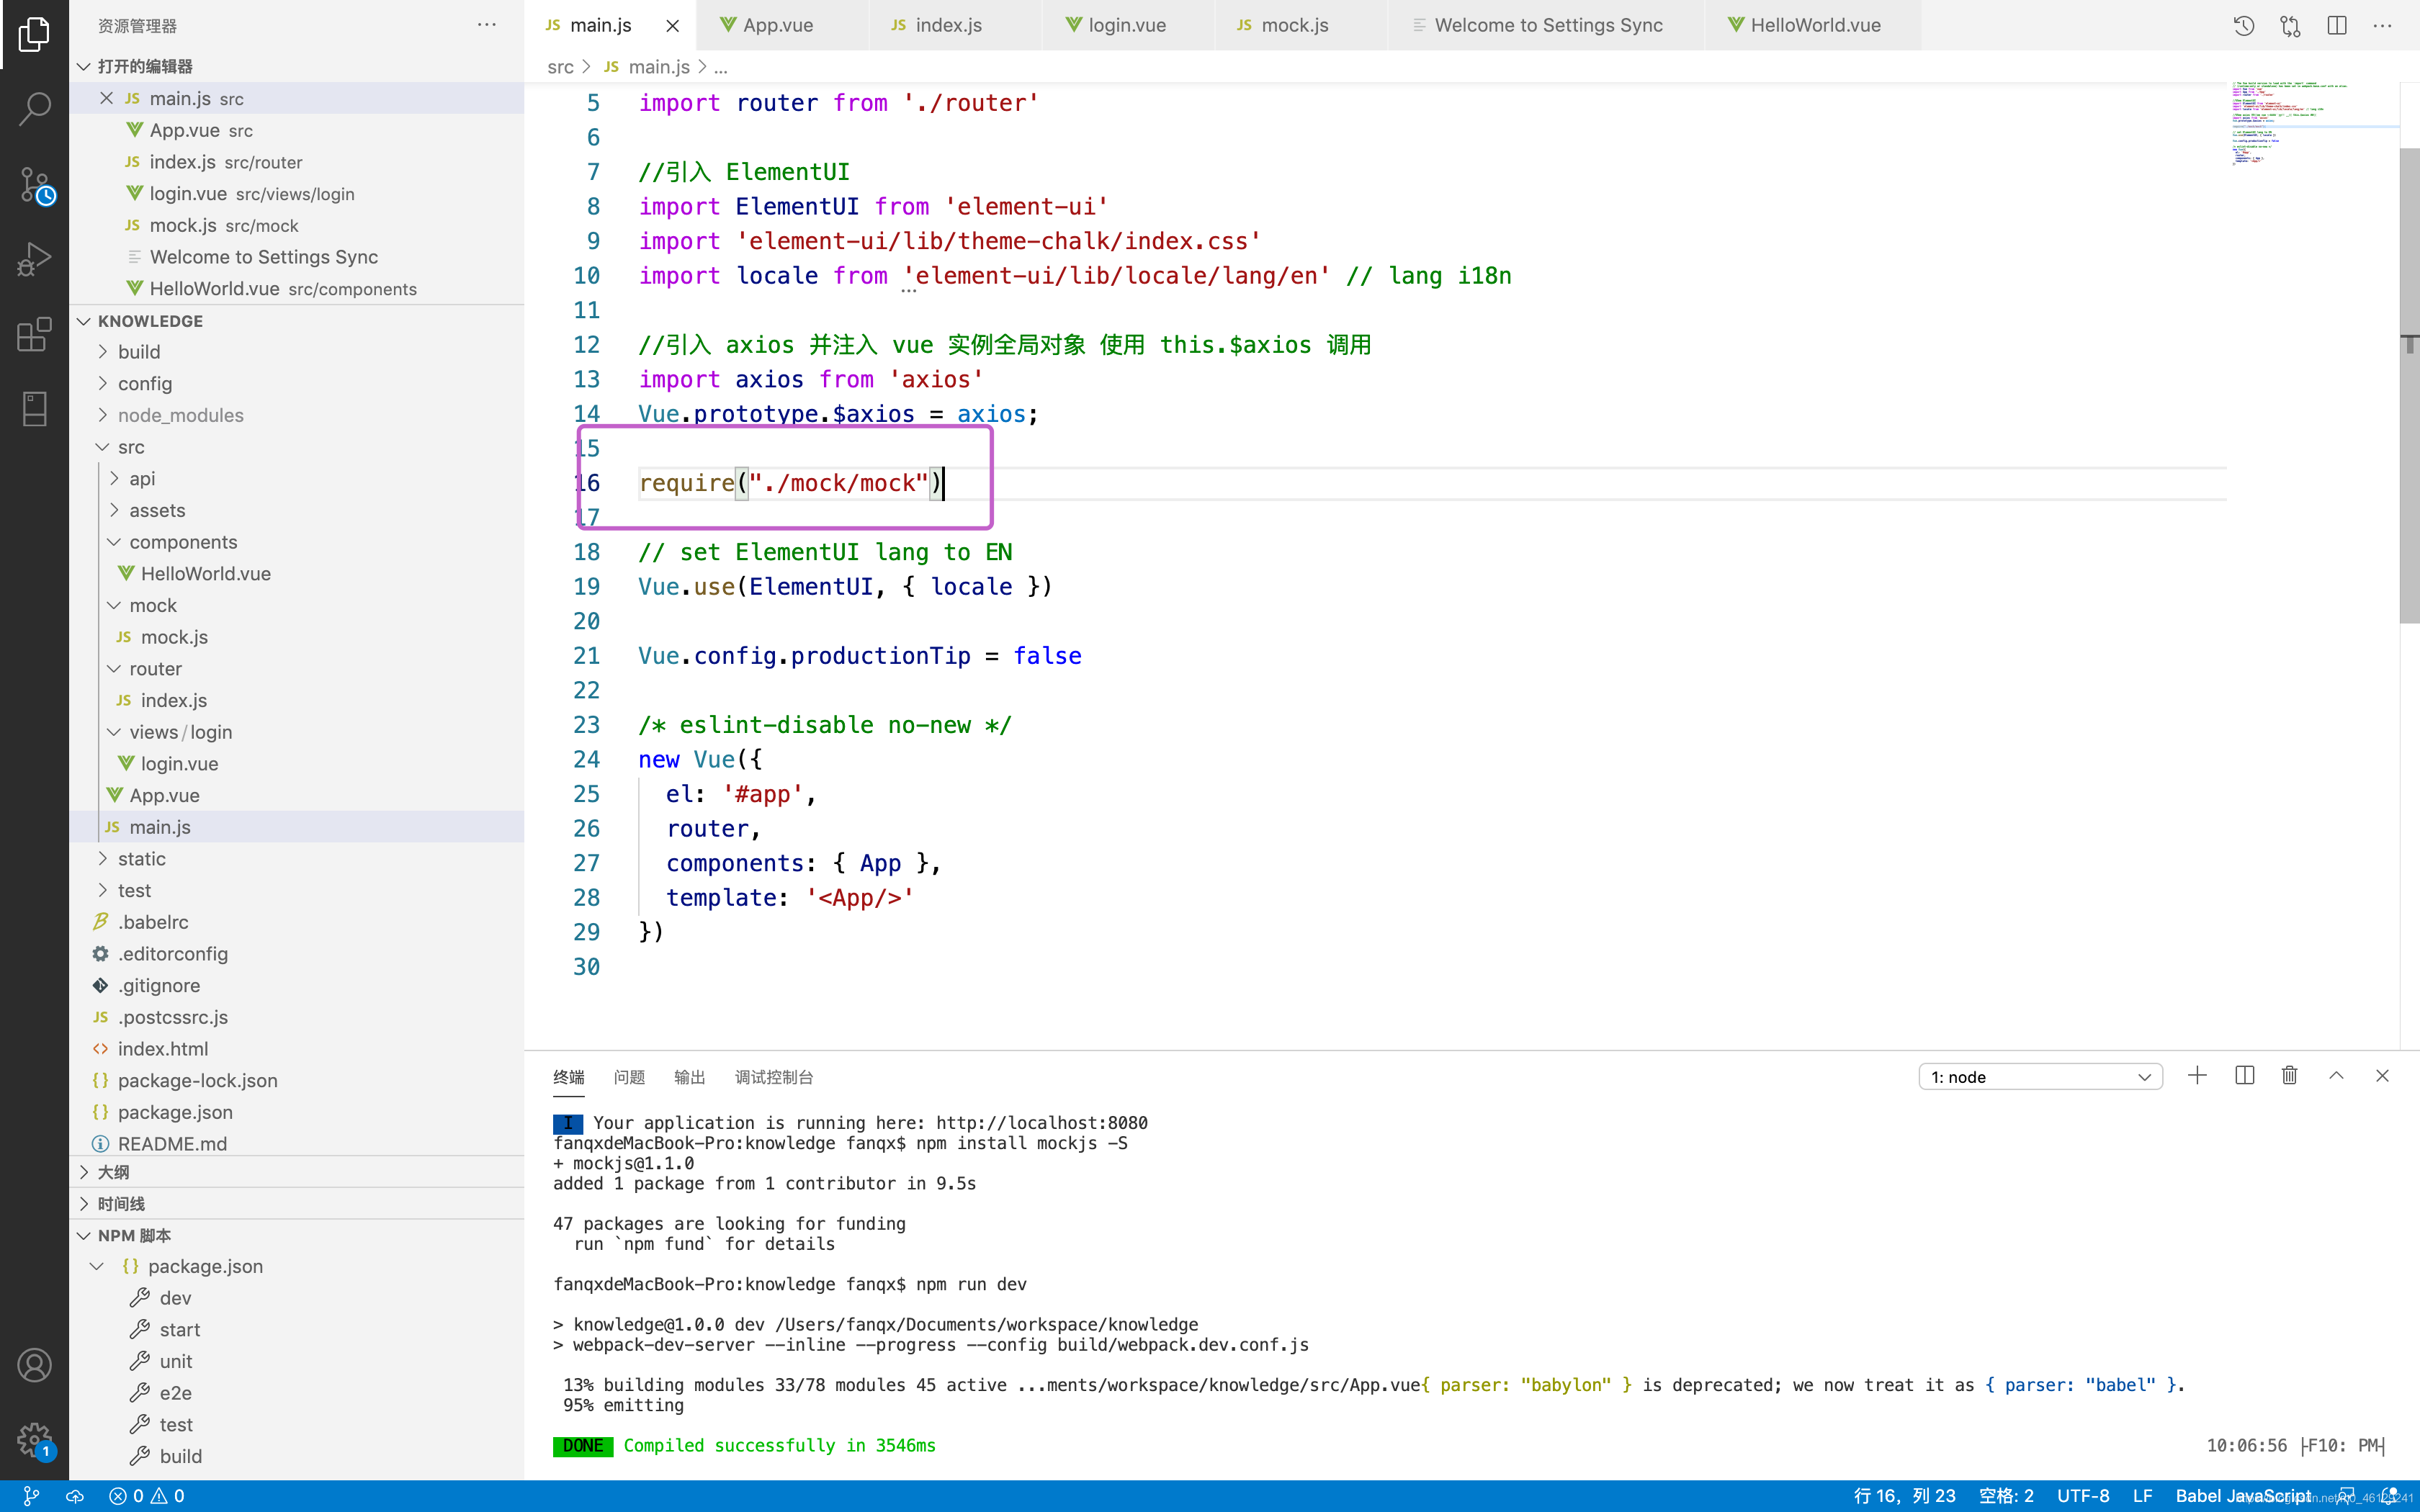The height and width of the screenshot is (1512, 2420).
Task: Click the Babel JavaScript language mode
Action: coord(2243,1496)
